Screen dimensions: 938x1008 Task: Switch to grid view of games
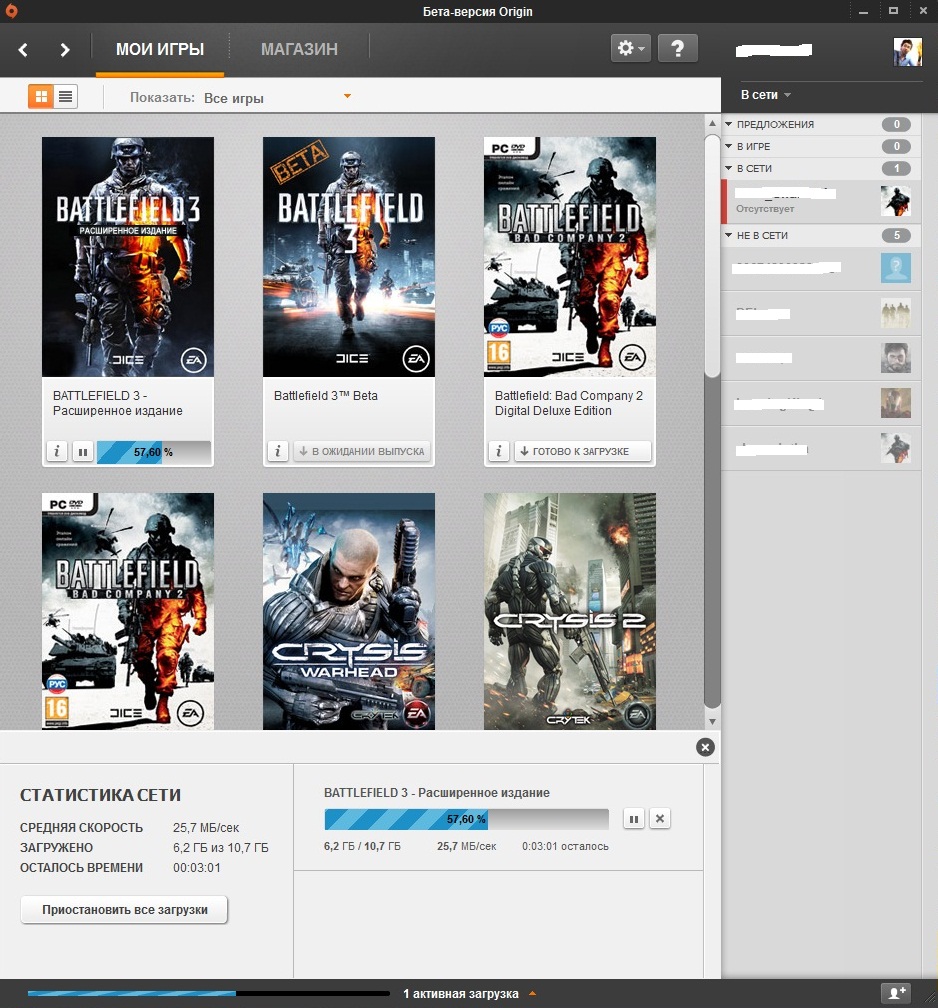click(41, 96)
